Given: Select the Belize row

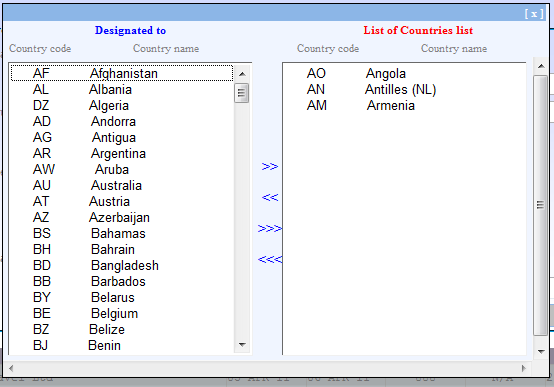Looking at the screenshot, I should pyautogui.click(x=122, y=329).
